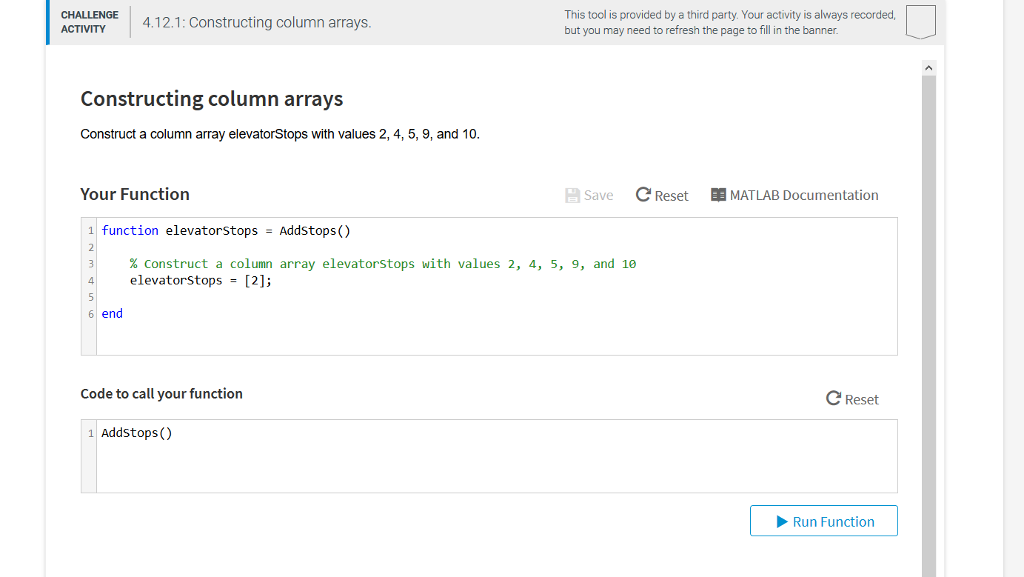
Task: Click the scrollbar up arrow
Action: (928, 67)
